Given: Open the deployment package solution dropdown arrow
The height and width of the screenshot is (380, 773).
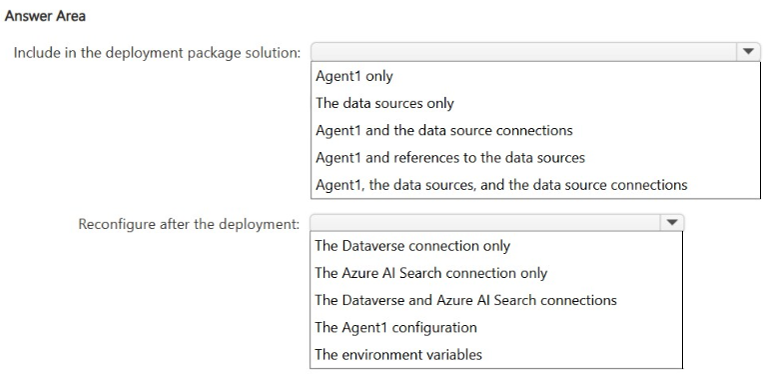Looking at the screenshot, I should (x=748, y=52).
